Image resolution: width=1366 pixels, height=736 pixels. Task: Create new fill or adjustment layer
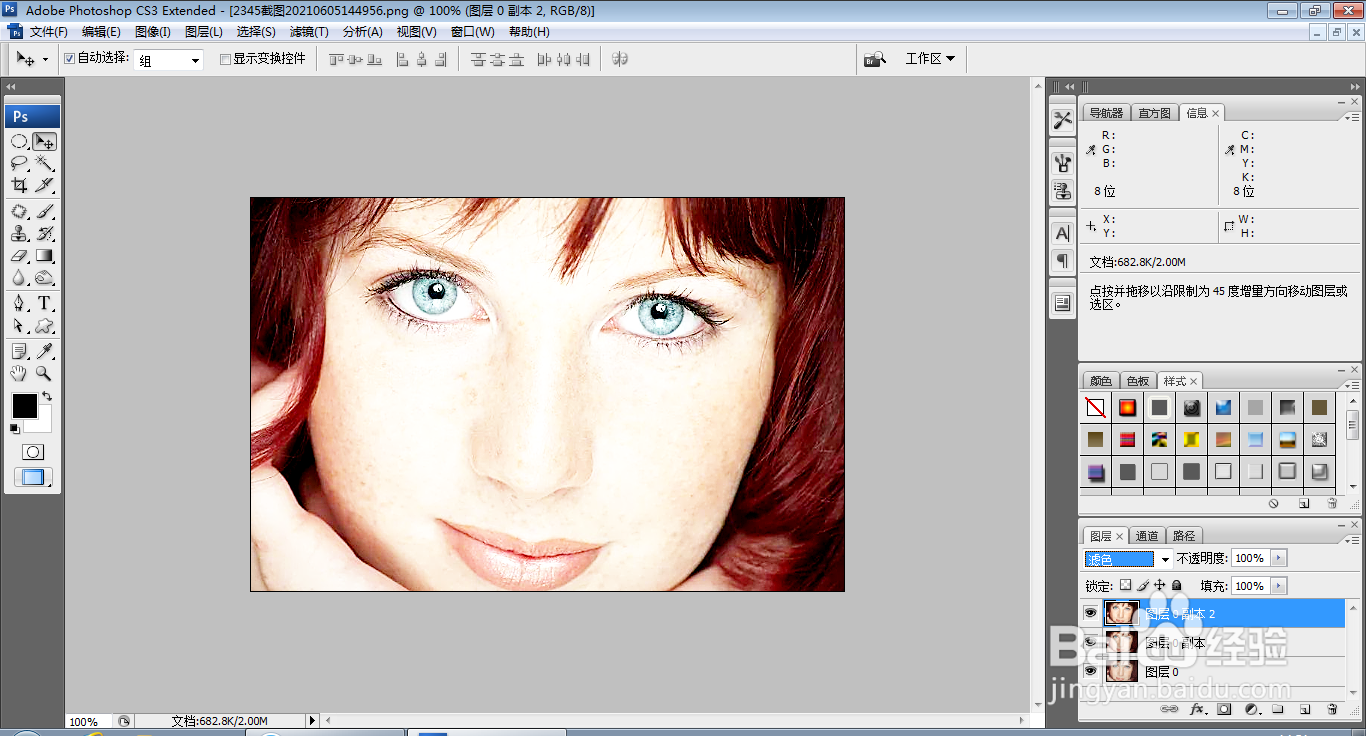click(1251, 709)
